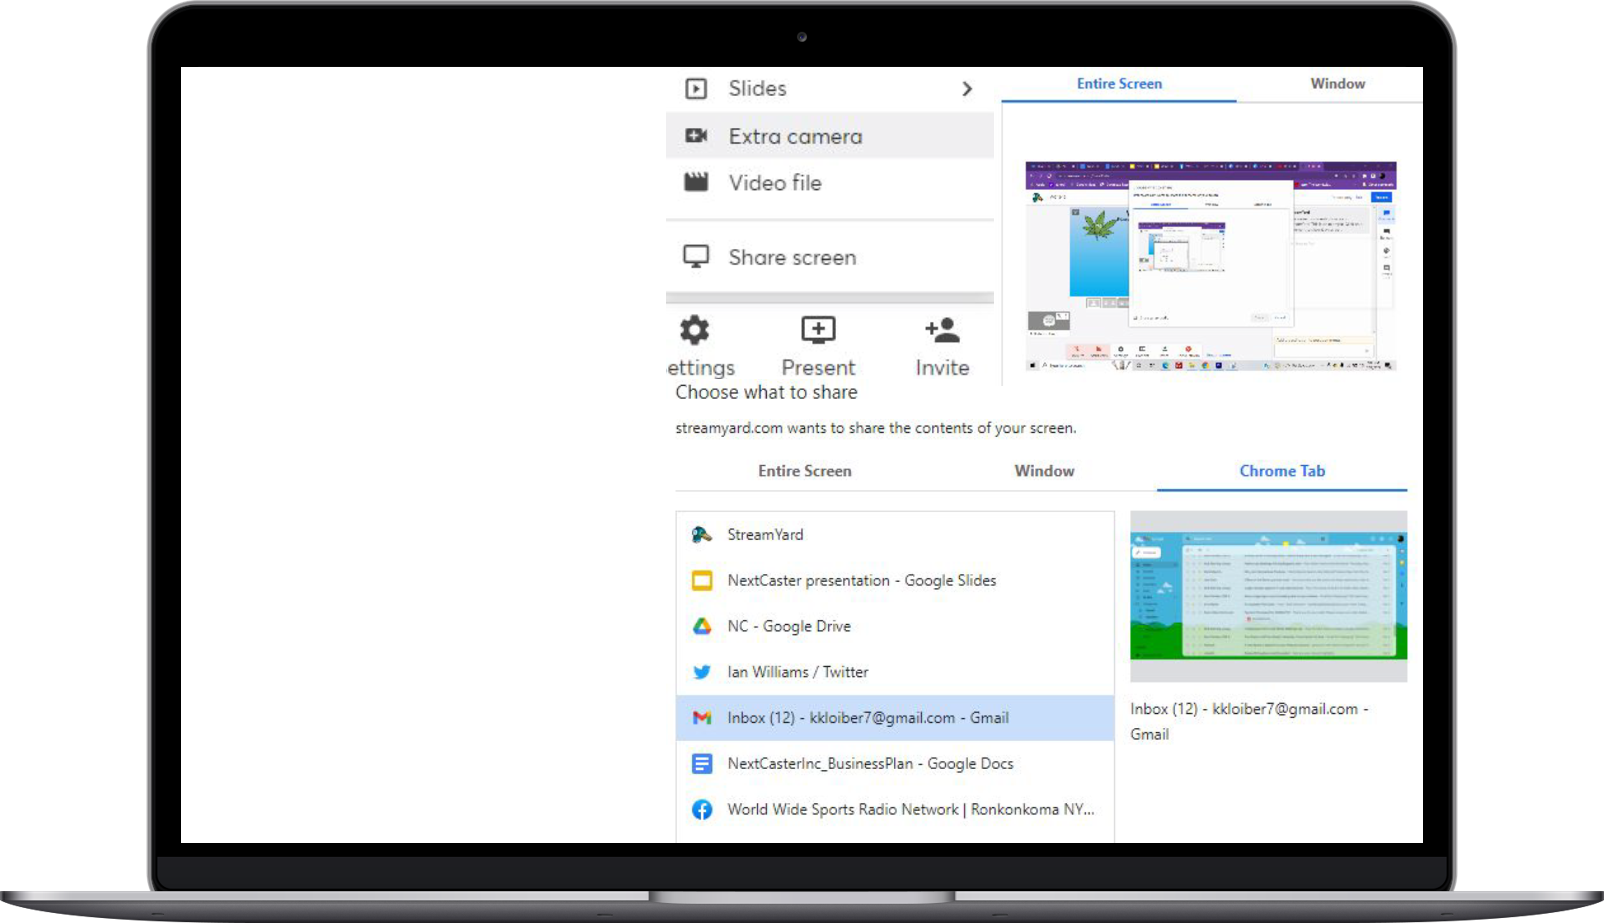The height and width of the screenshot is (923, 1604).
Task: Click the Invite person icon
Action: coord(942,330)
